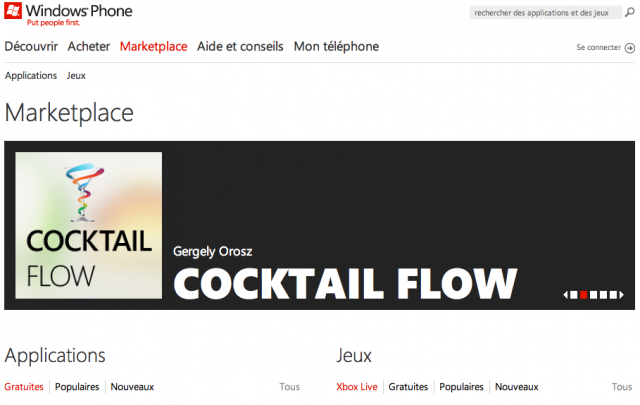Image resolution: width=640 pixels, height=405 pixels.
Task: Click Tous link in Jeux section
Action: pos(622,387)
